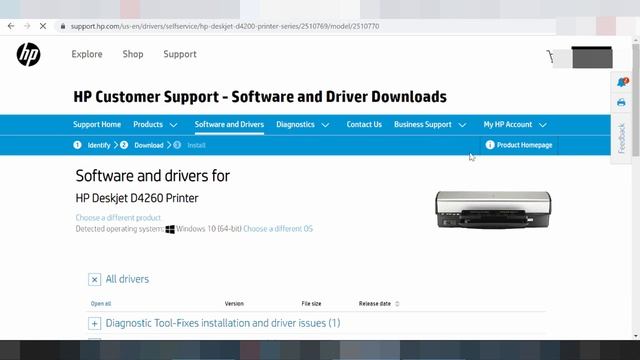Click the HP Deskjet printer image
This screenshot has width=640, height=360.
493,209
